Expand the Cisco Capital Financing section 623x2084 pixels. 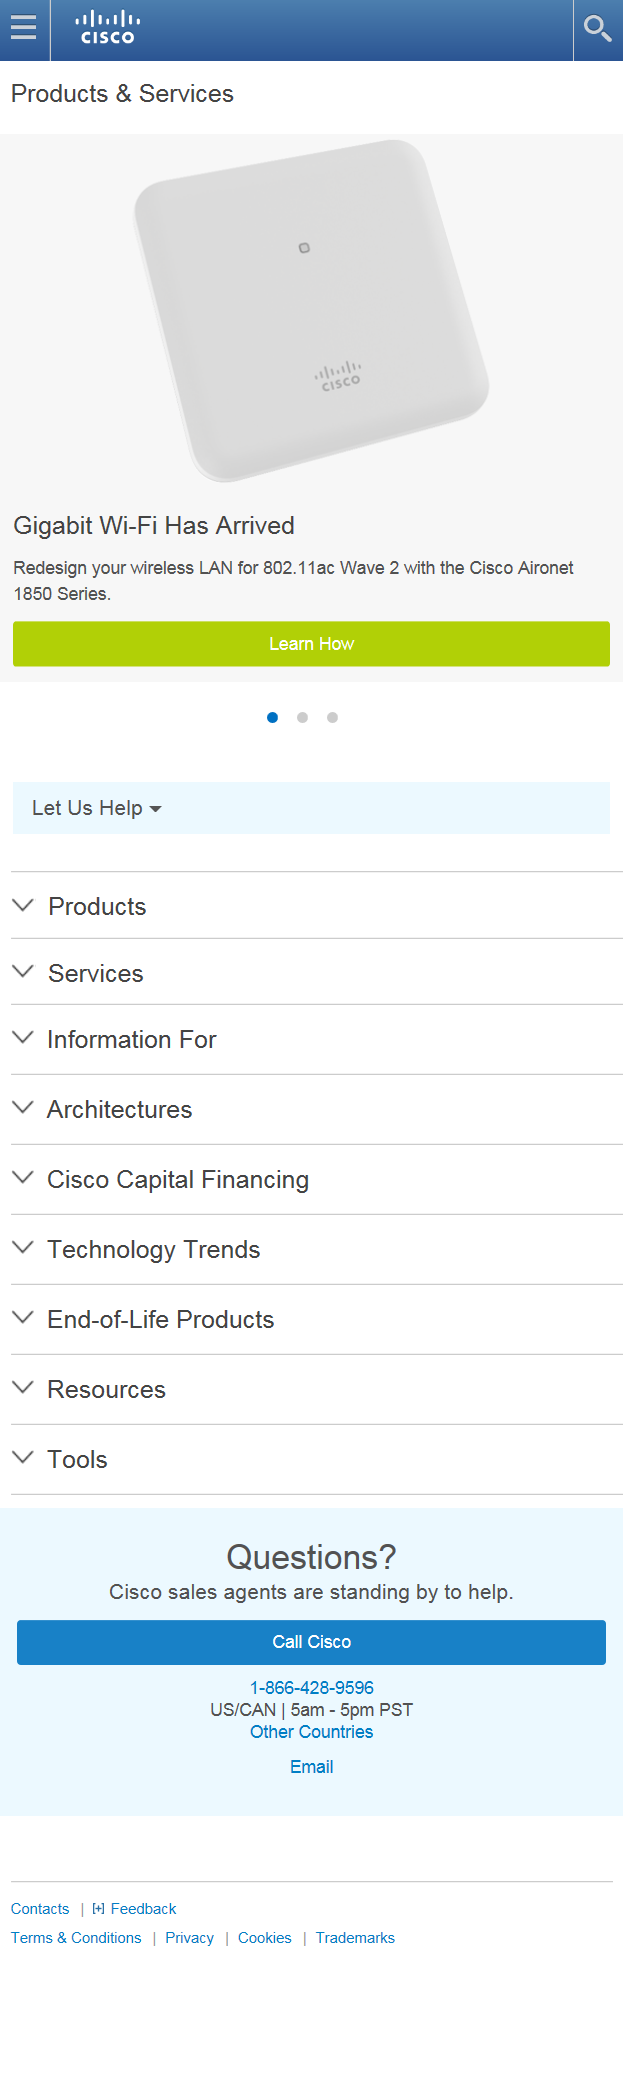23,1177
